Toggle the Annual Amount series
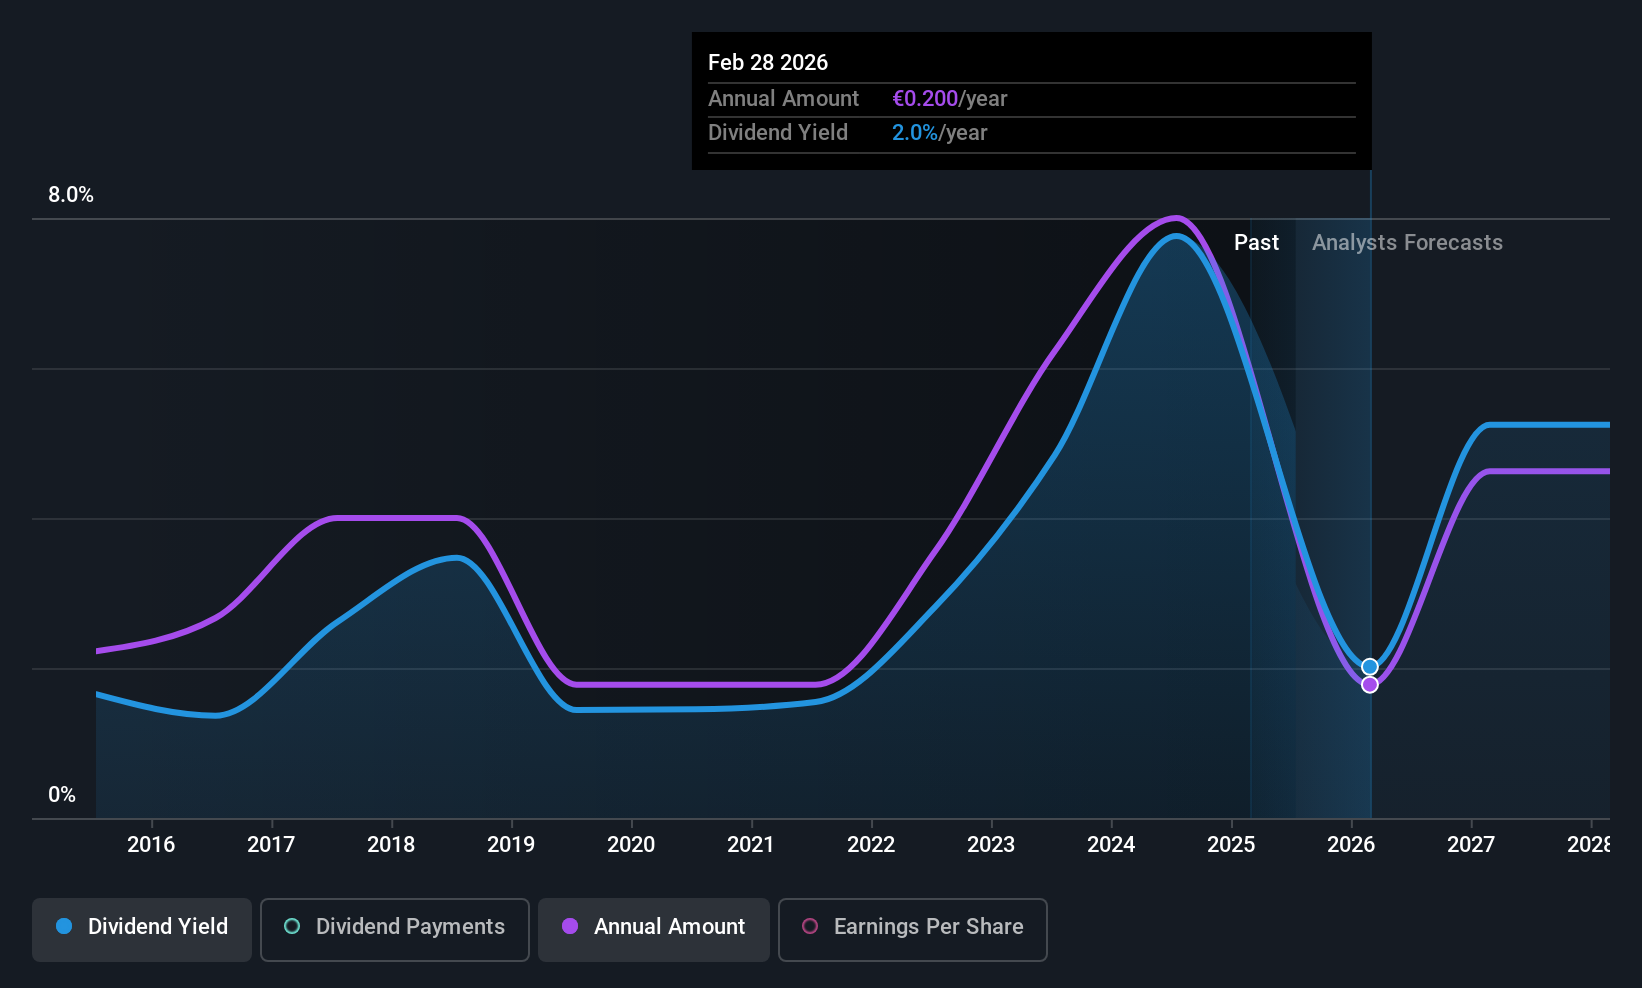Viewport: 1642px width, 988px height. [x=654, y=930]
